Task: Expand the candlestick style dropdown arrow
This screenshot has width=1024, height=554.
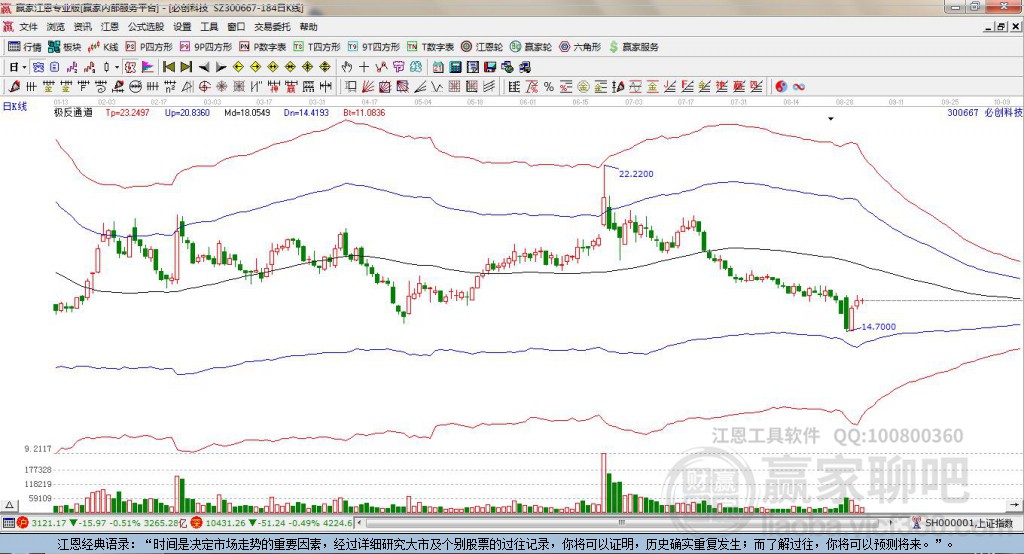Action: point(117,67)
